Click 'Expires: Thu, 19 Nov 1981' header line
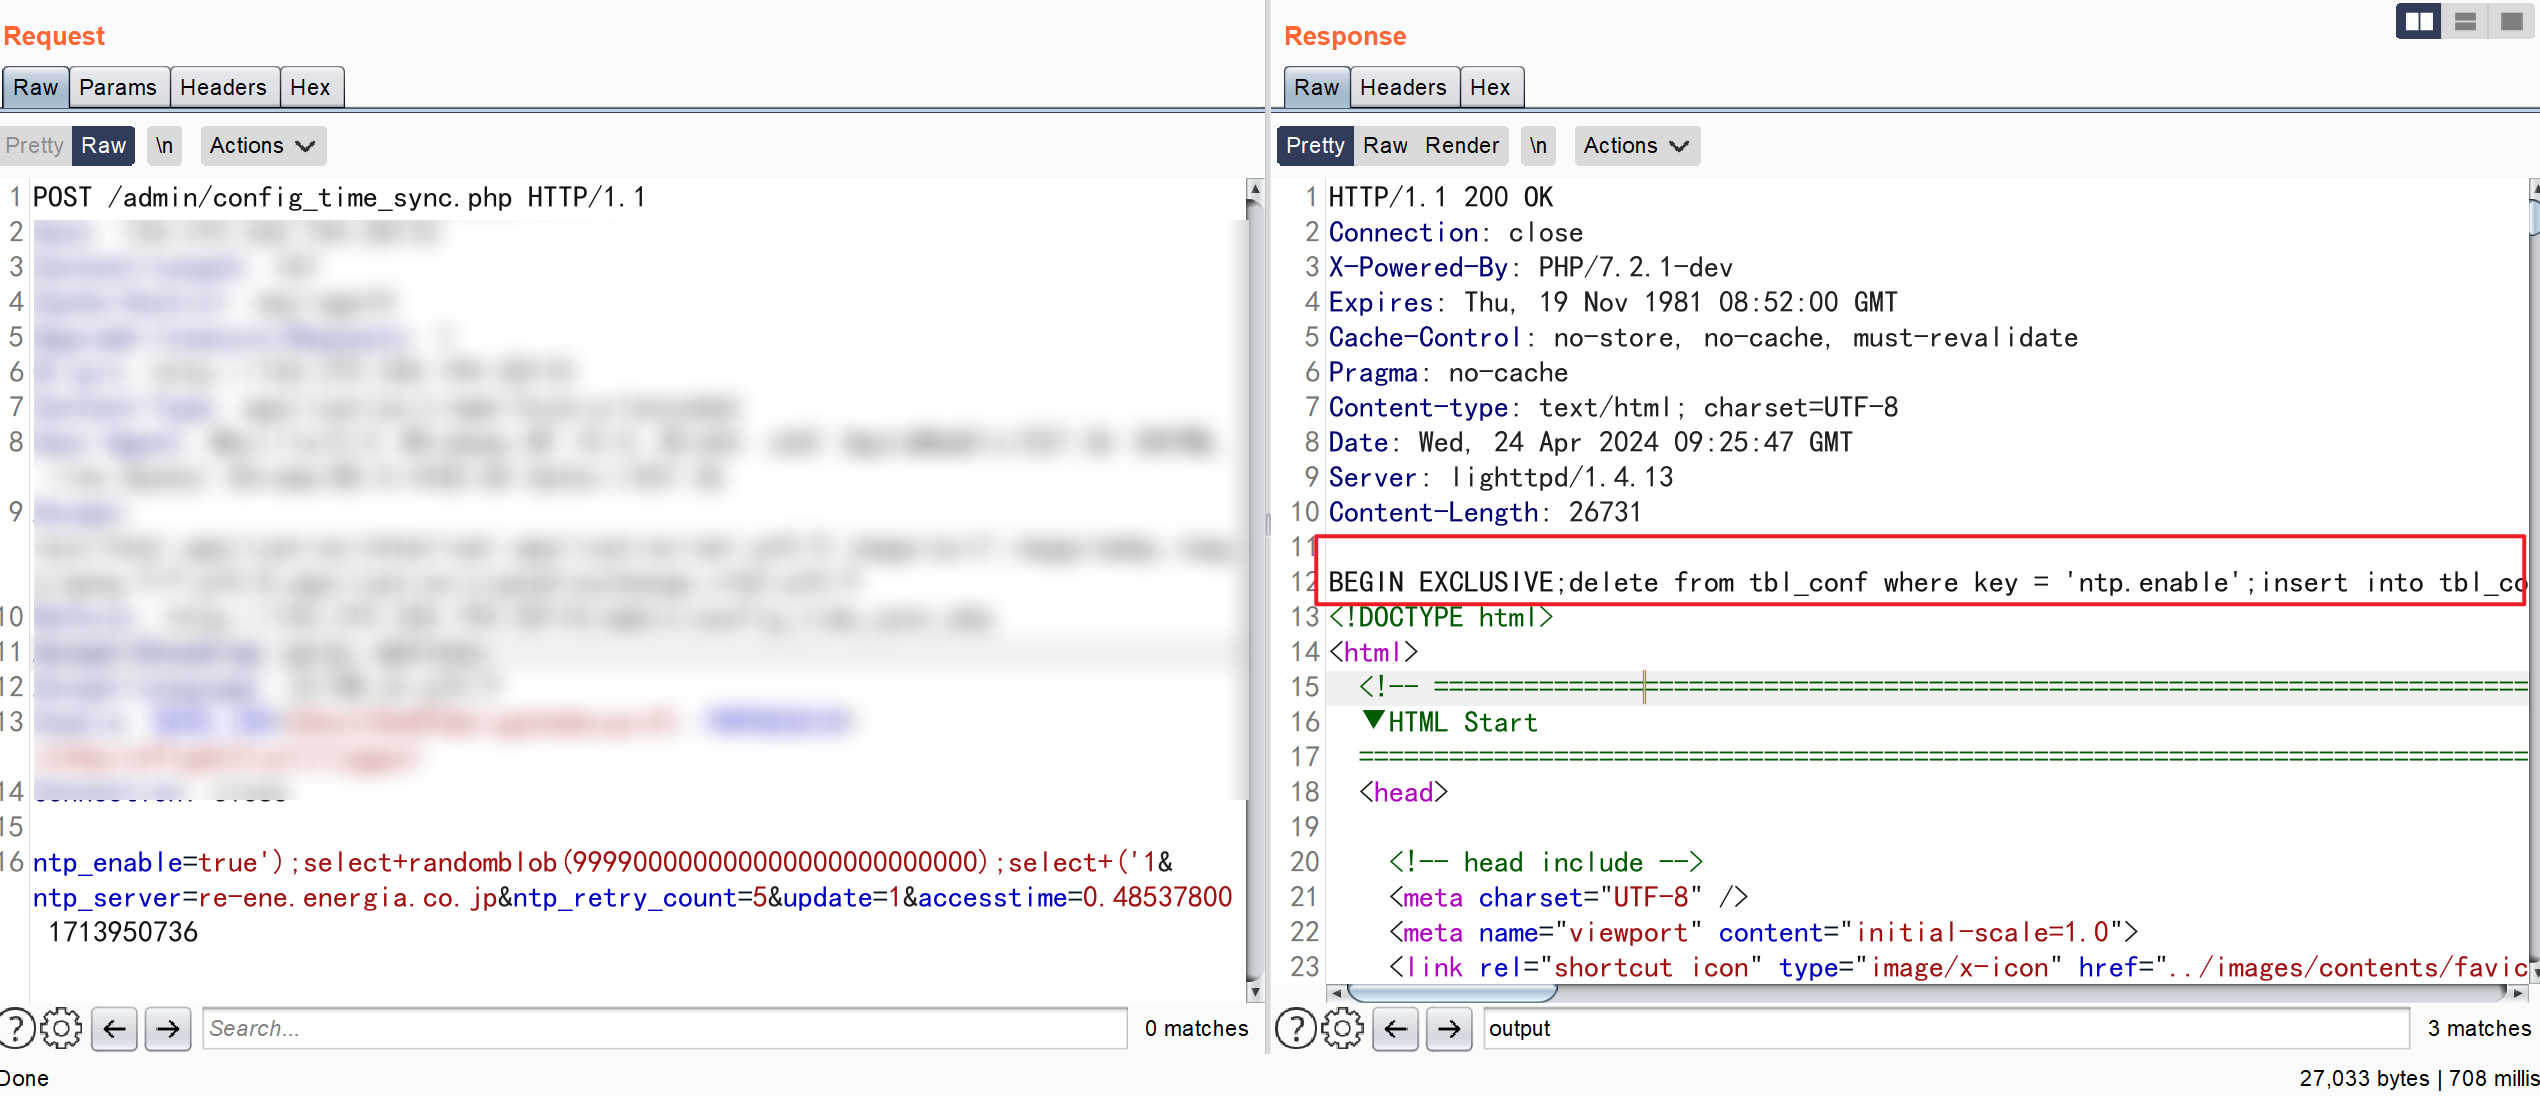The image size is (2540, 1096). pos(1612,302)
